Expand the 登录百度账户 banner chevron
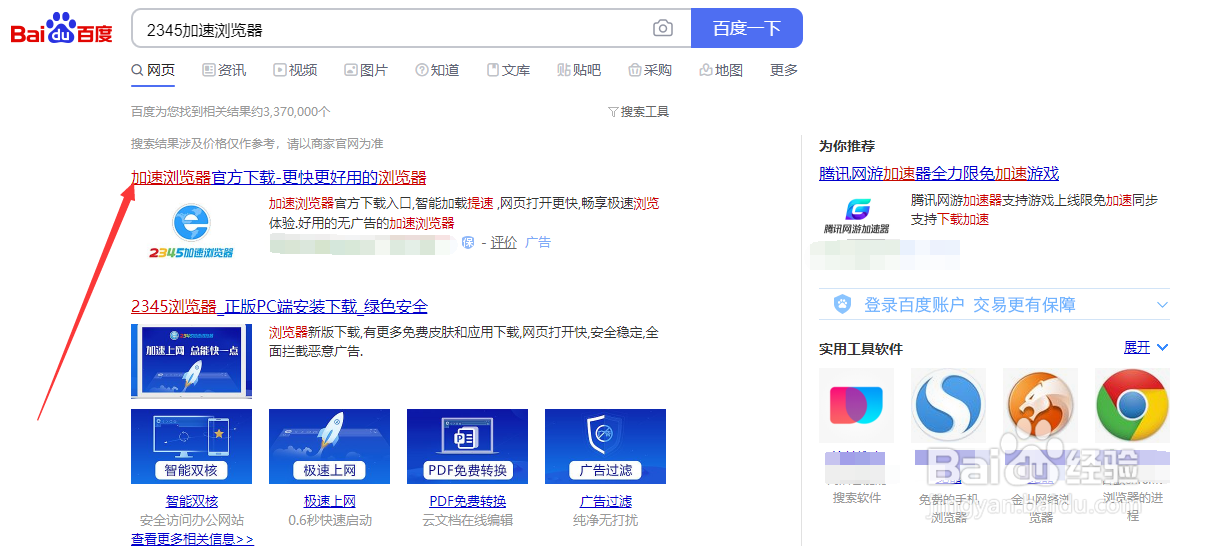Screen dimensions: 1207x546 (1161, 304)
